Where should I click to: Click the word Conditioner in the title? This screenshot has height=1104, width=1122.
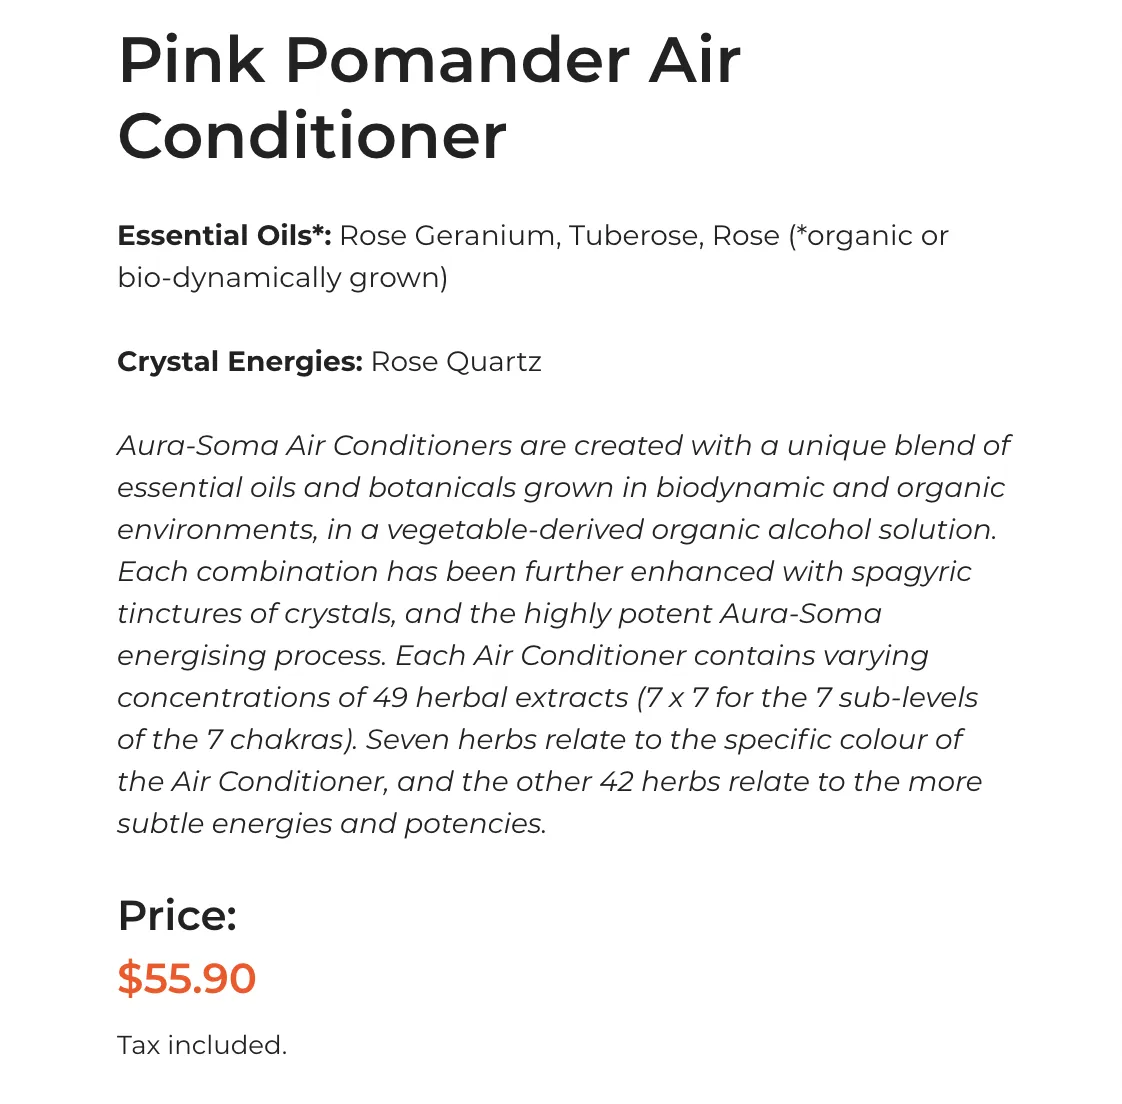[x=313, y=137]
